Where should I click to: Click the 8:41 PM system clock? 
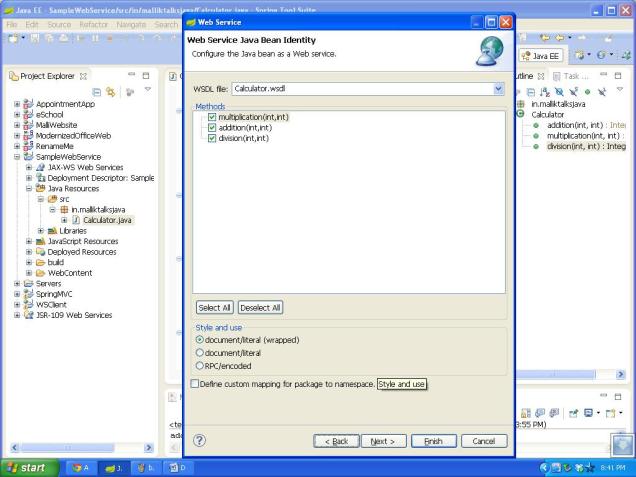pyautogui.click(x=612, y=468)
